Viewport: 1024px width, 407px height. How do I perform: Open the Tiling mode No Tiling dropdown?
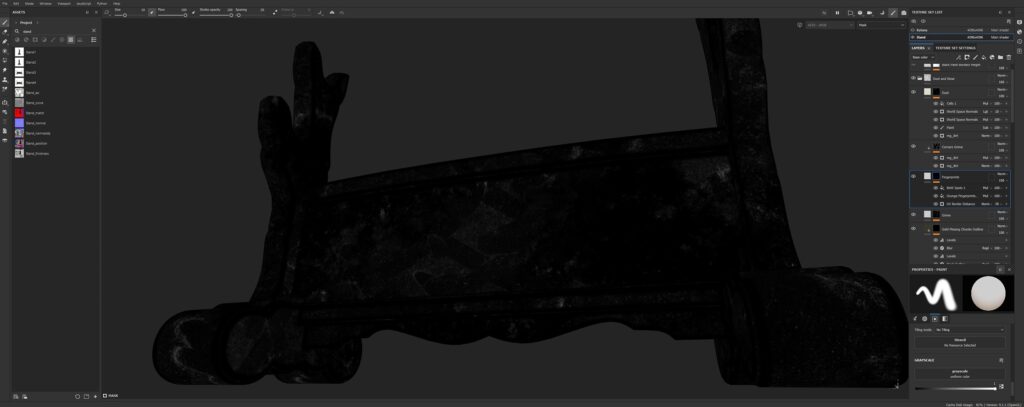pos(971,330)
